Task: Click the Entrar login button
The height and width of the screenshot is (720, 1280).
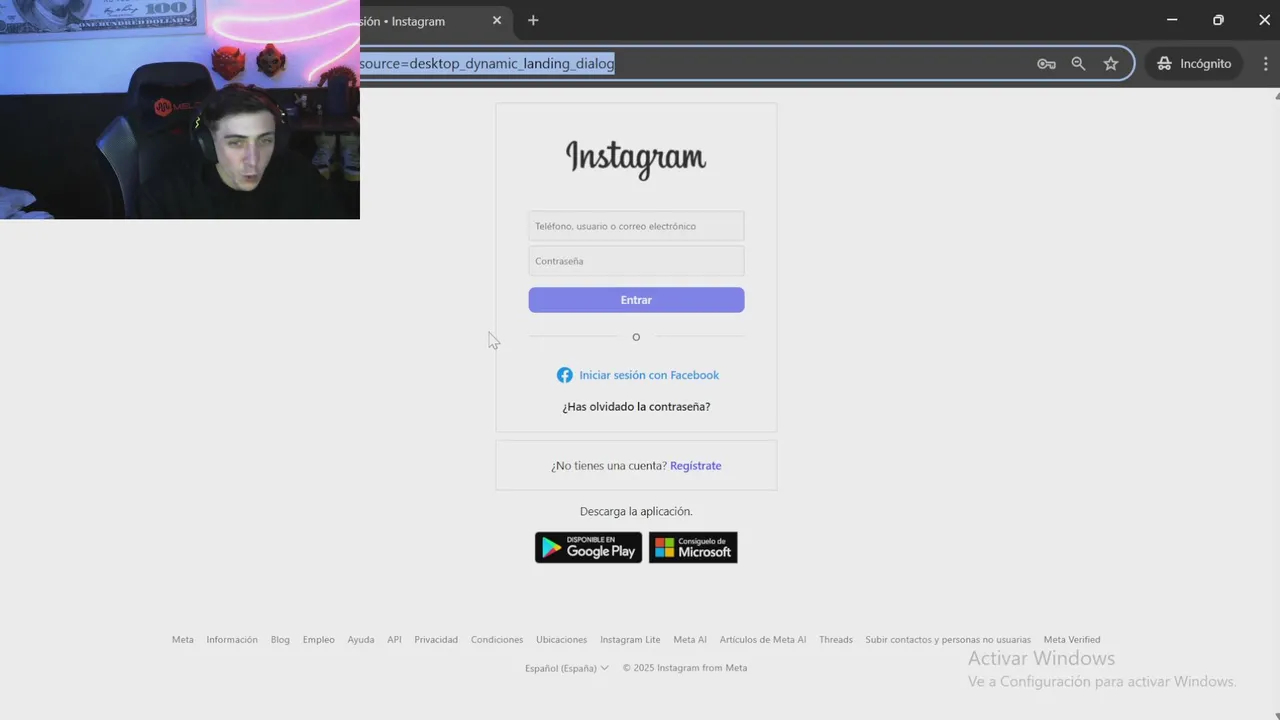Action: [x=636, y=300]
